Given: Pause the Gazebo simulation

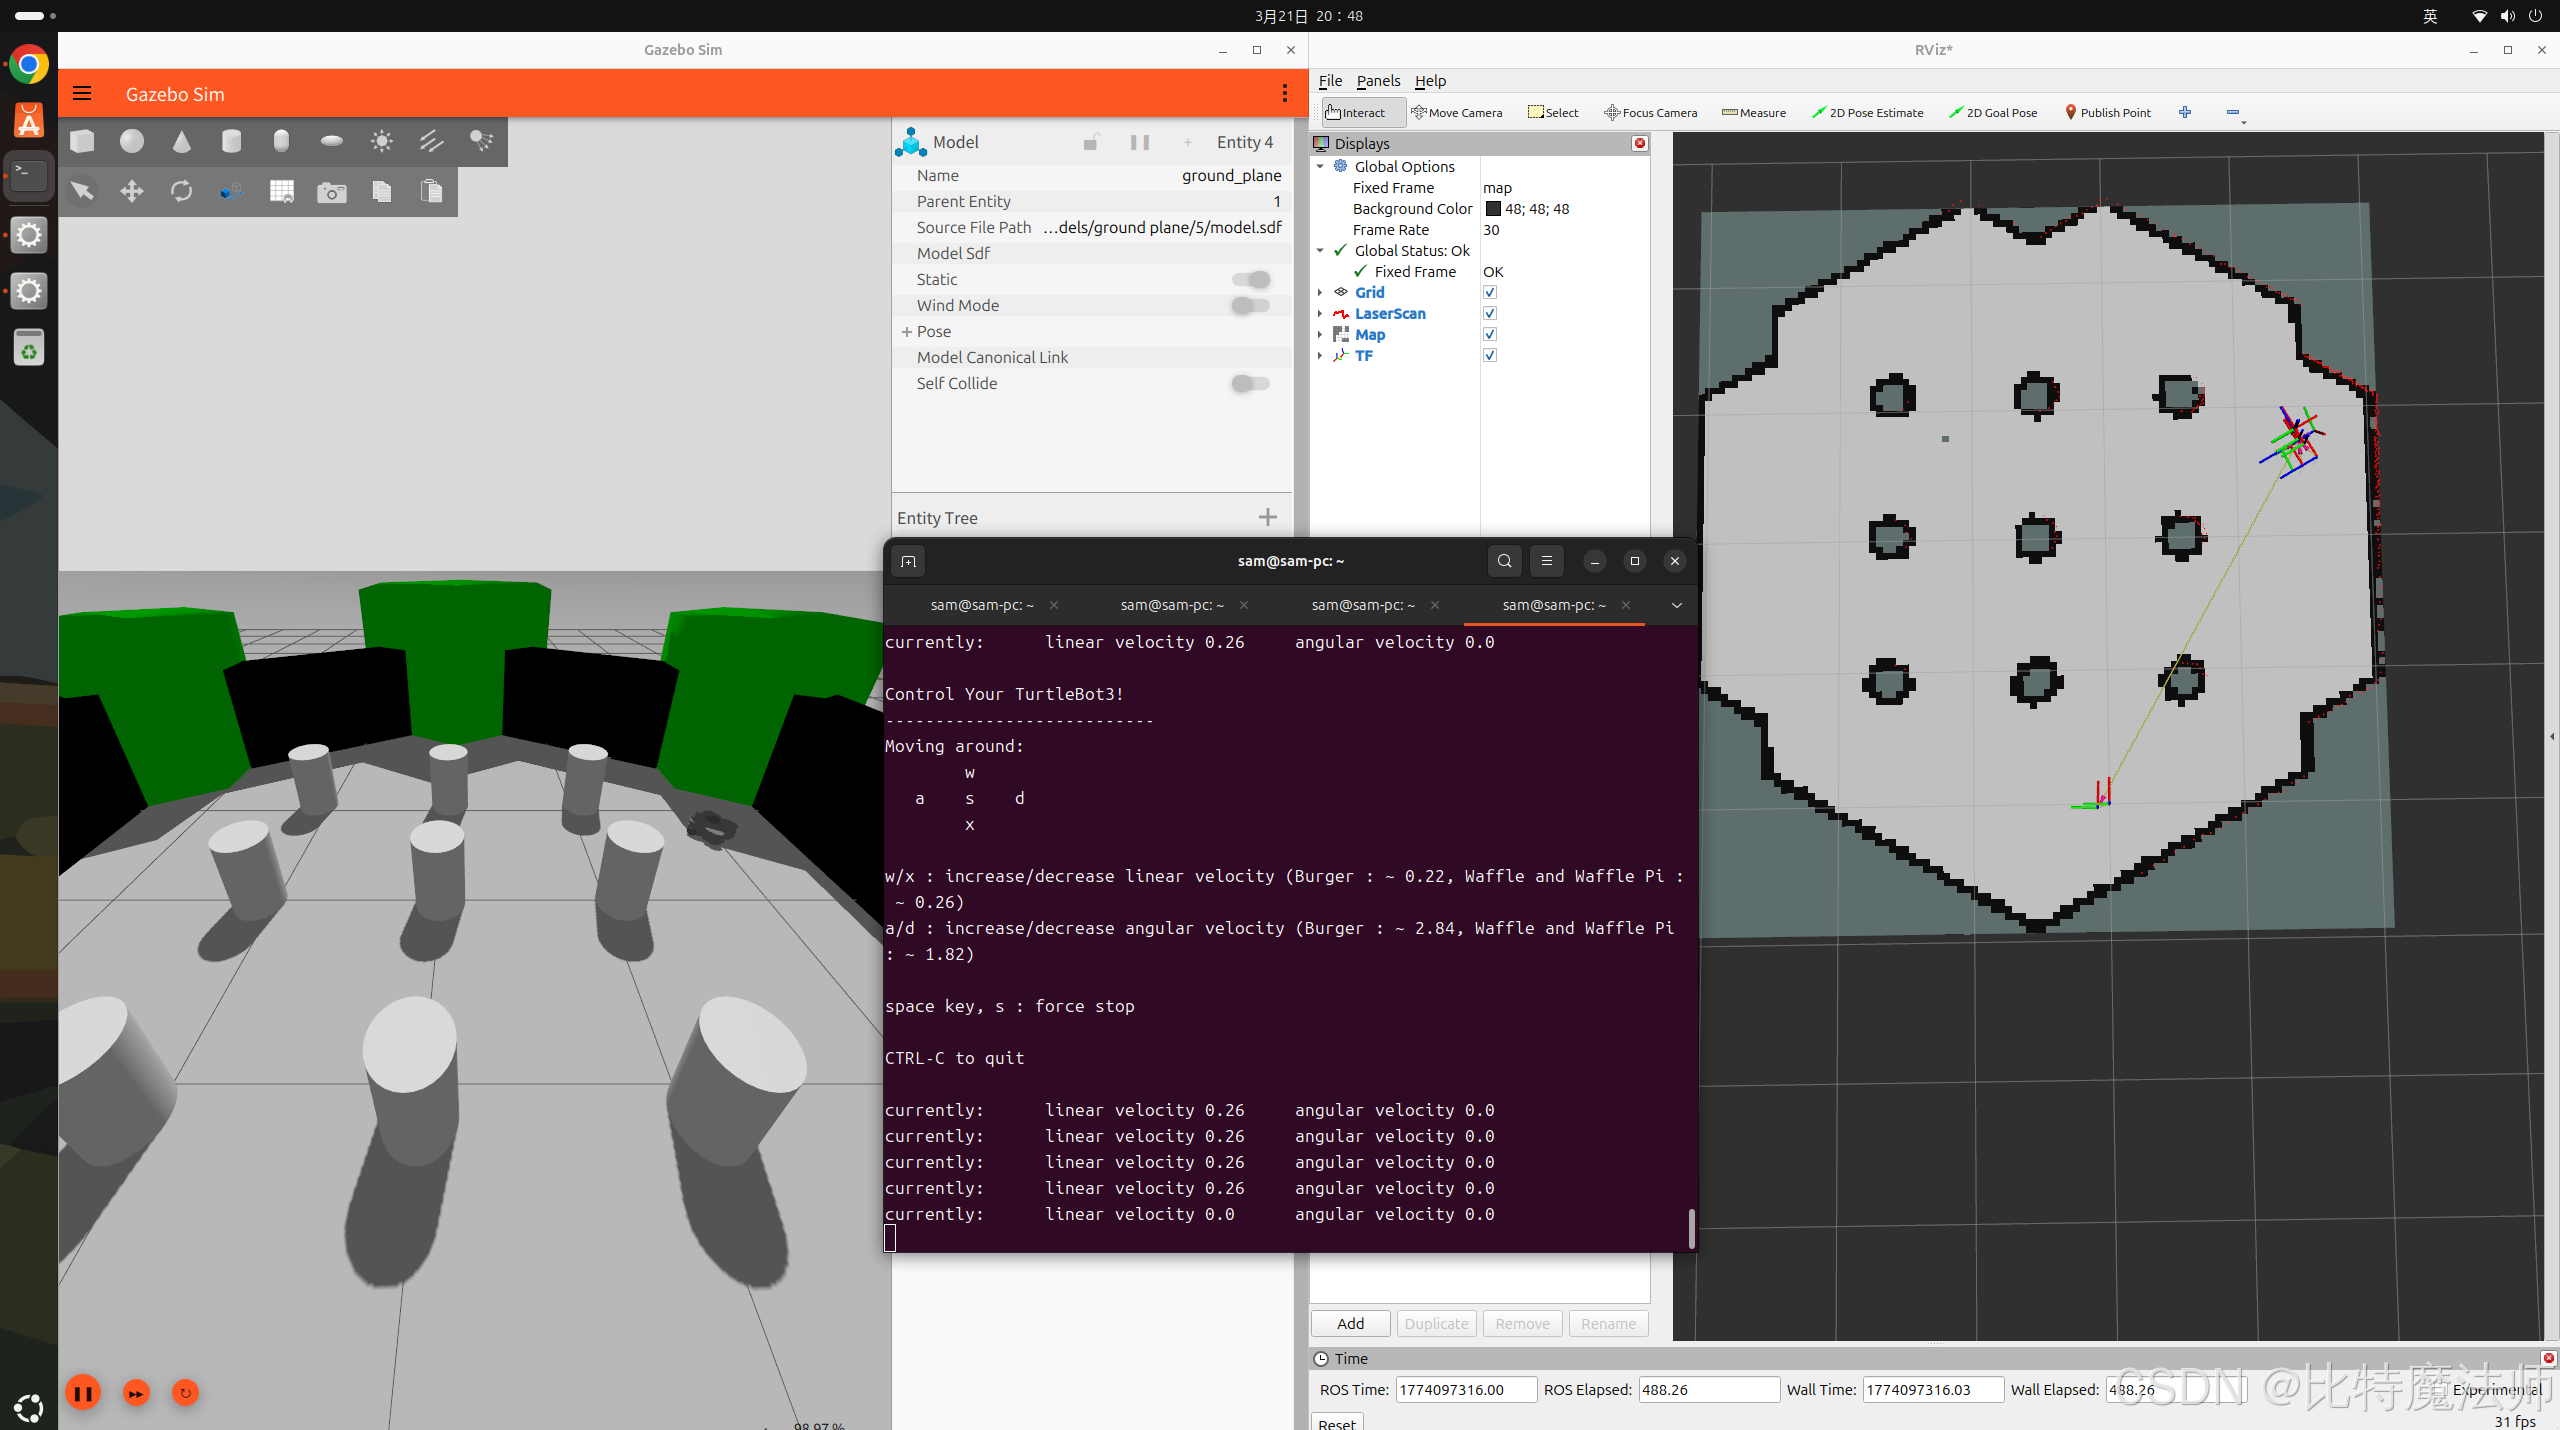Looking at the screenshot, I should click(x=83, y=1392).
